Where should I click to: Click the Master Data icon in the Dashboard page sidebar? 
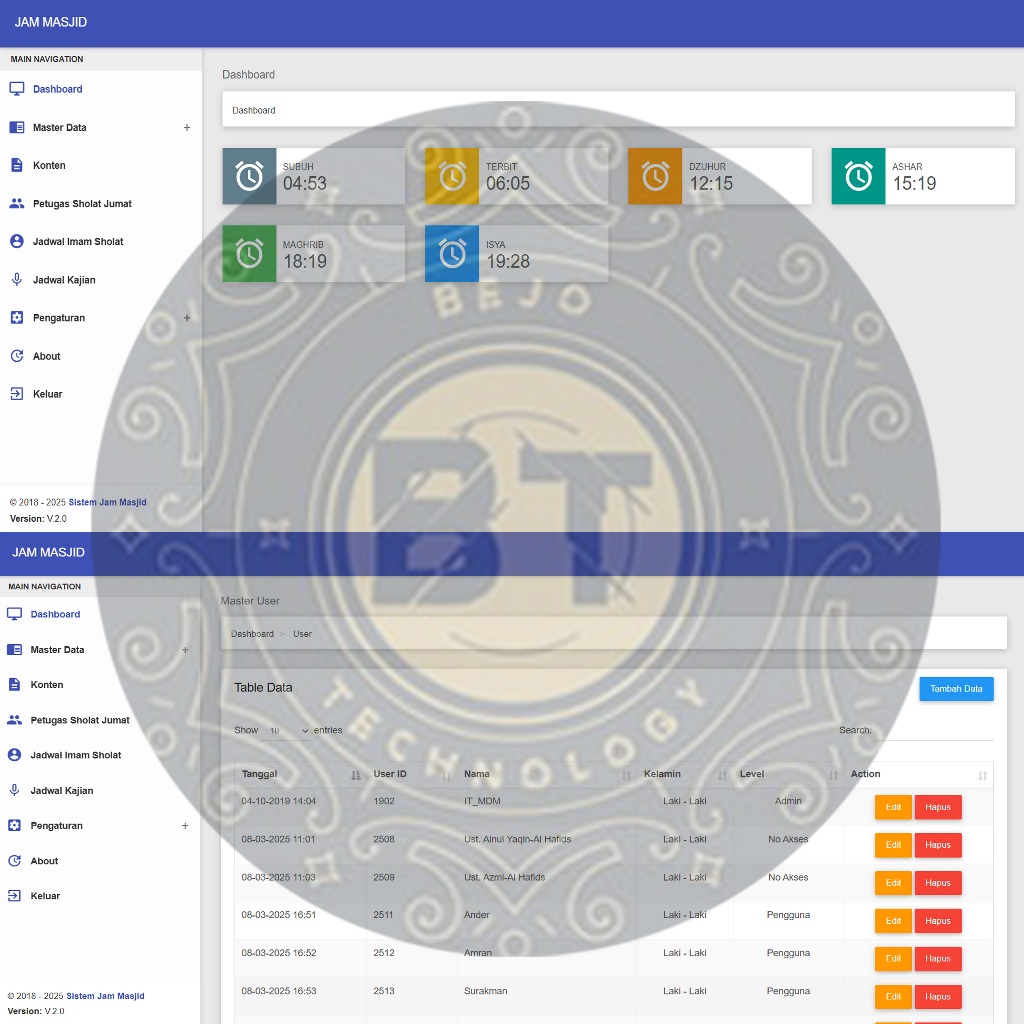[17, 127]
